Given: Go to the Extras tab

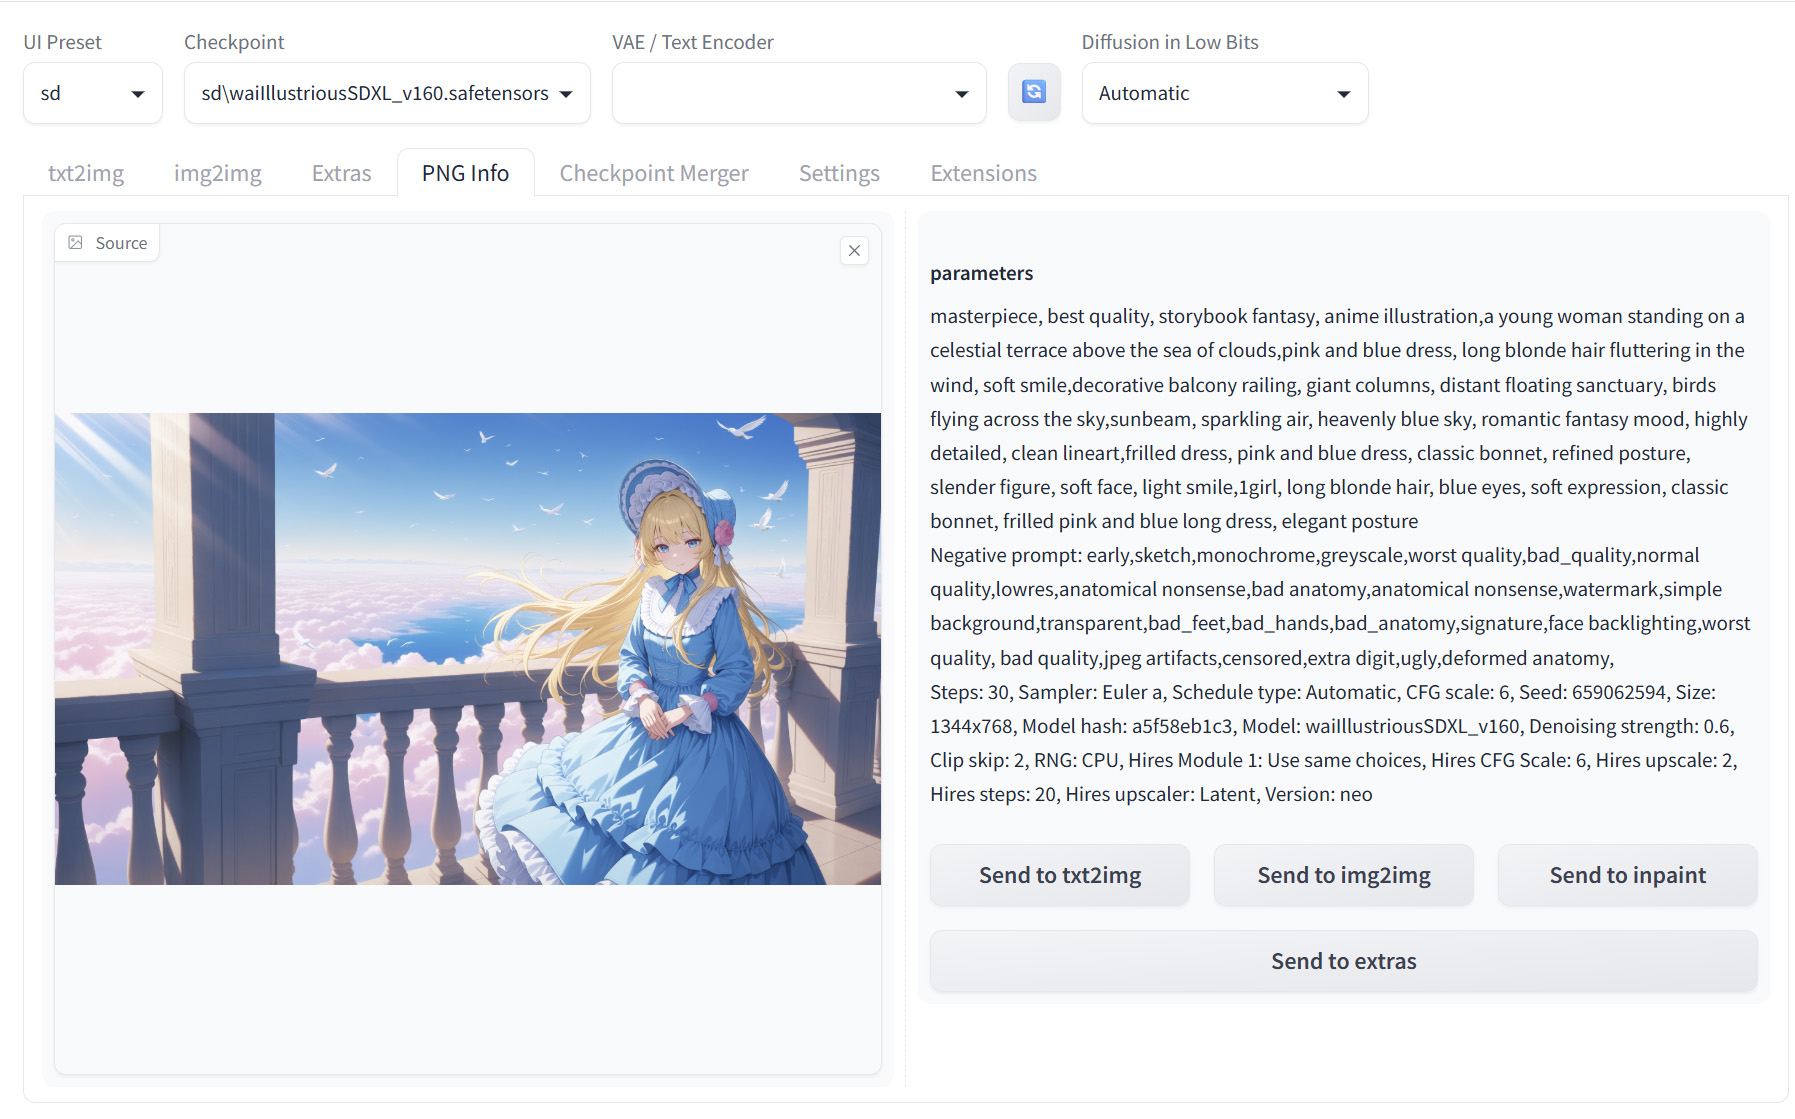Looking at the screenshot, I should click(341, 173).
